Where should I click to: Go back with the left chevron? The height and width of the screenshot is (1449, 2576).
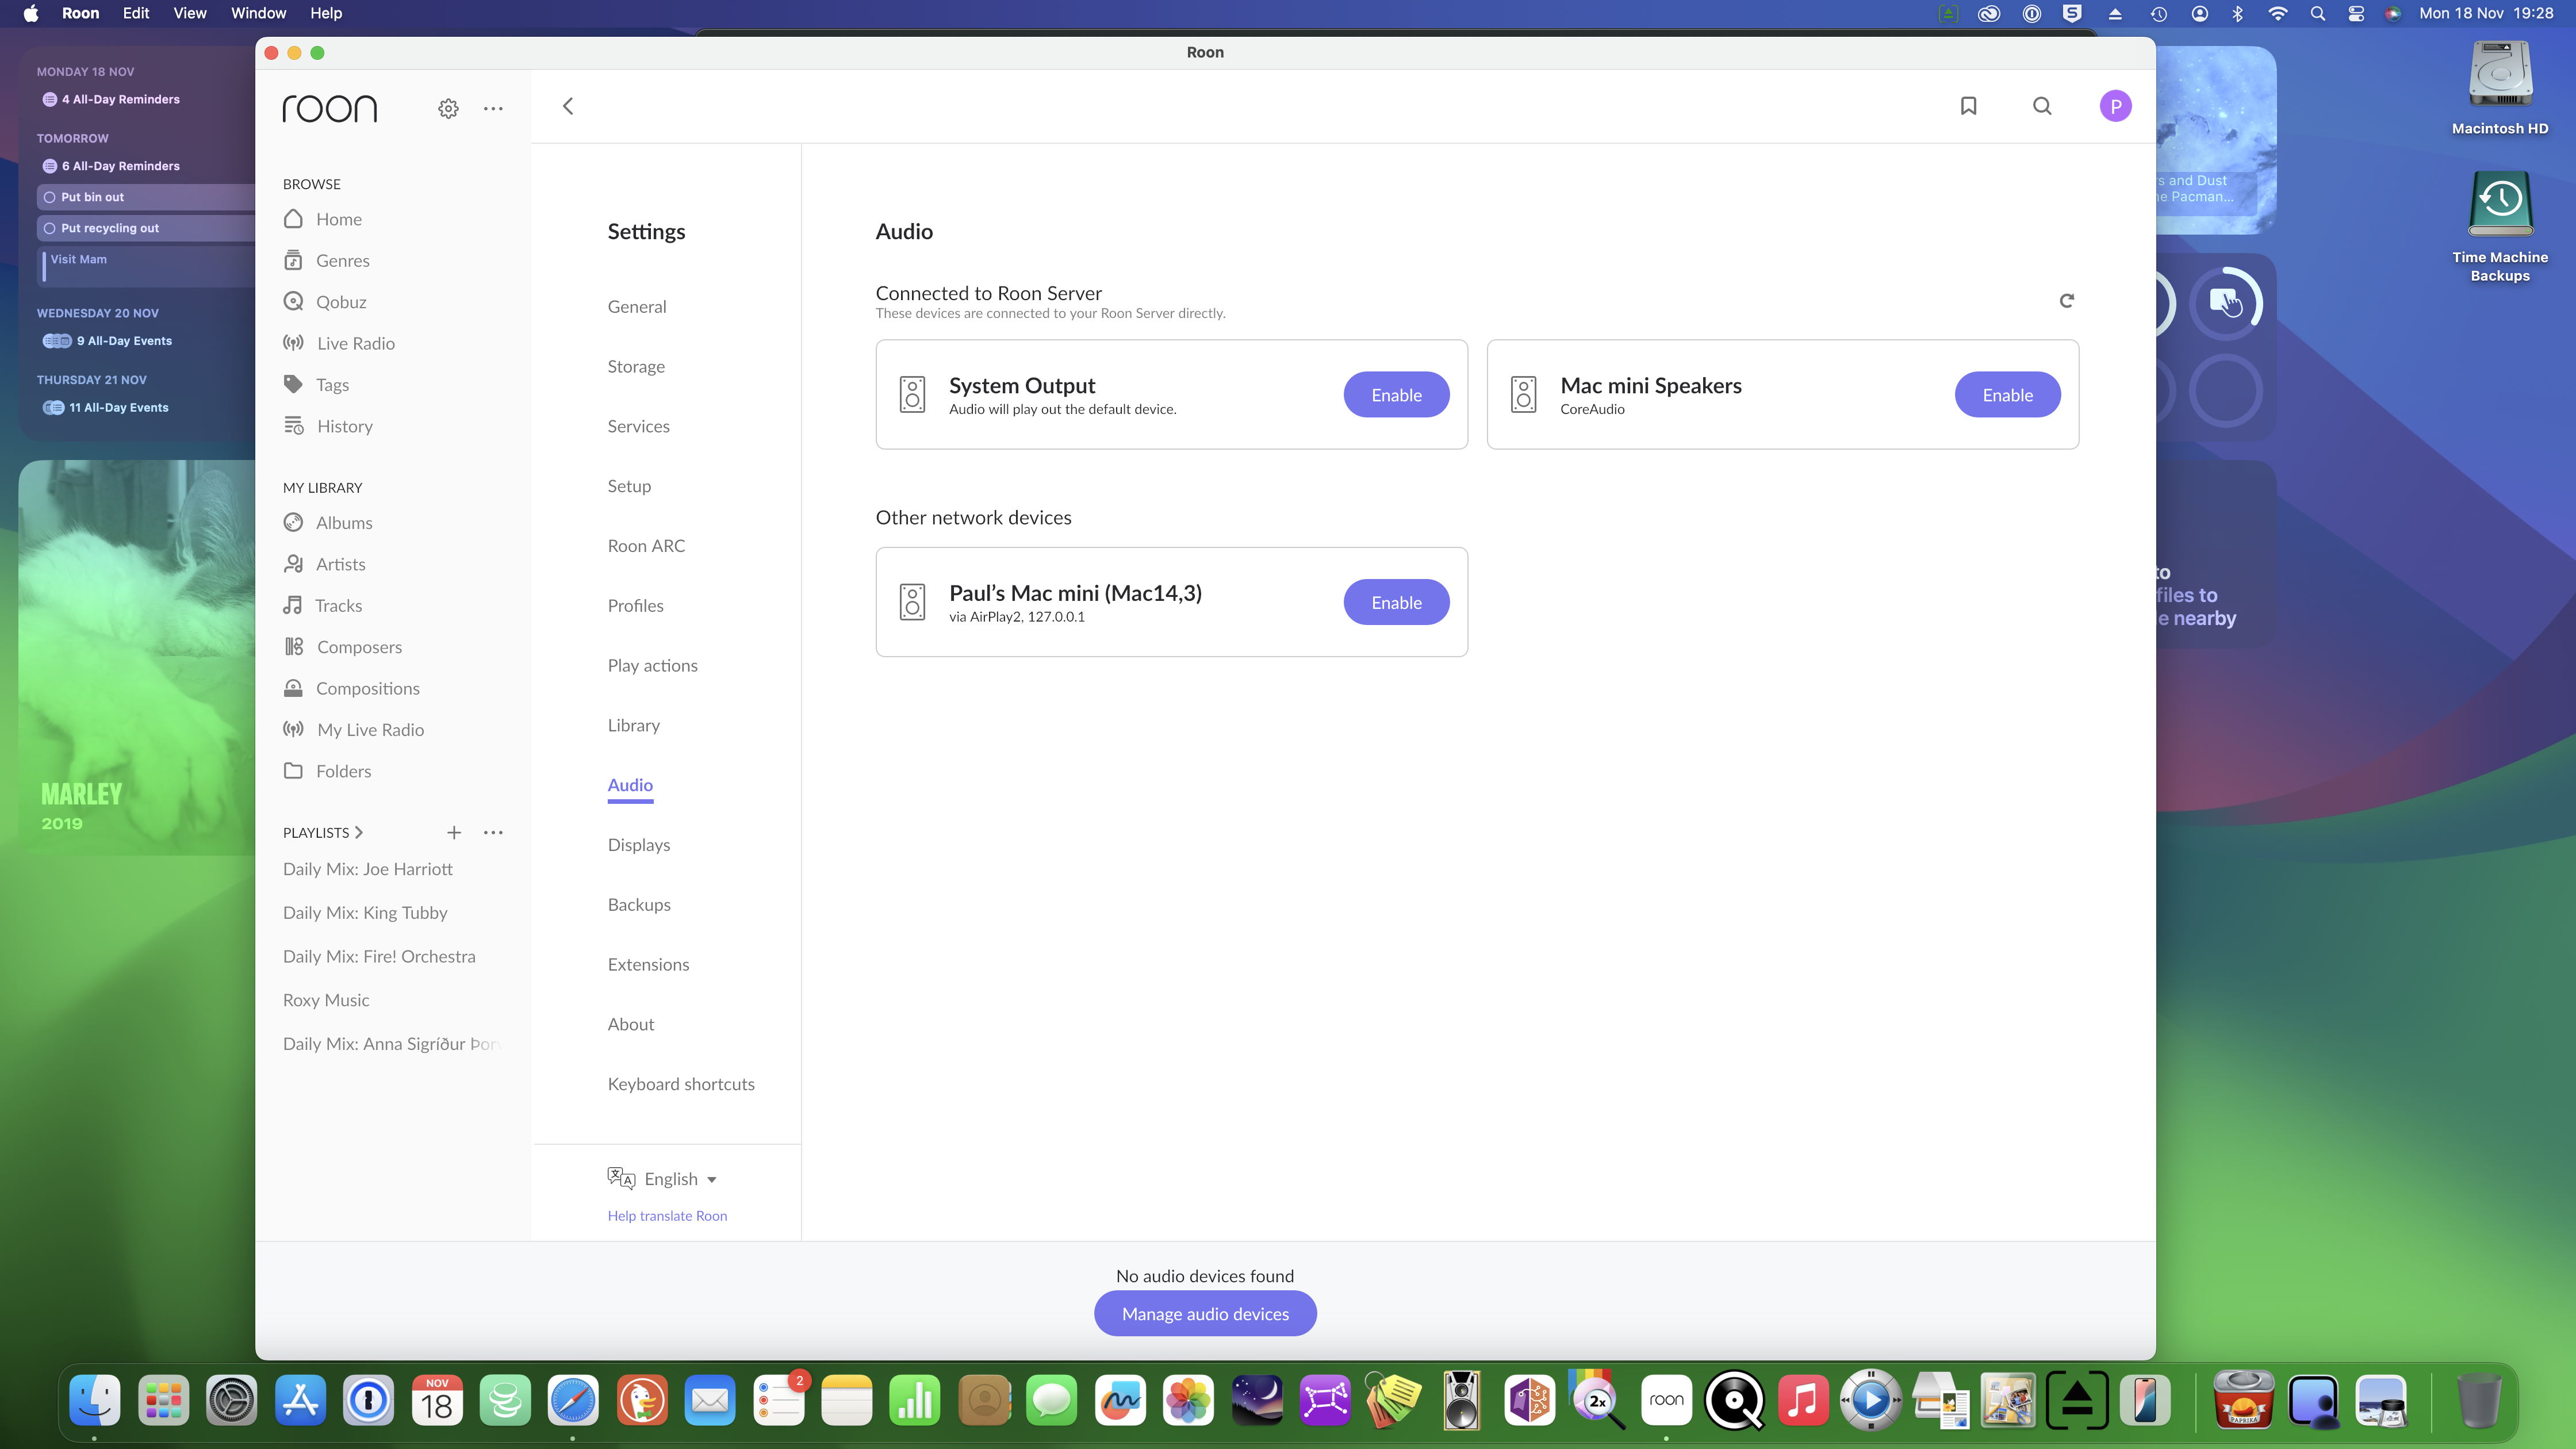(568, 106)
